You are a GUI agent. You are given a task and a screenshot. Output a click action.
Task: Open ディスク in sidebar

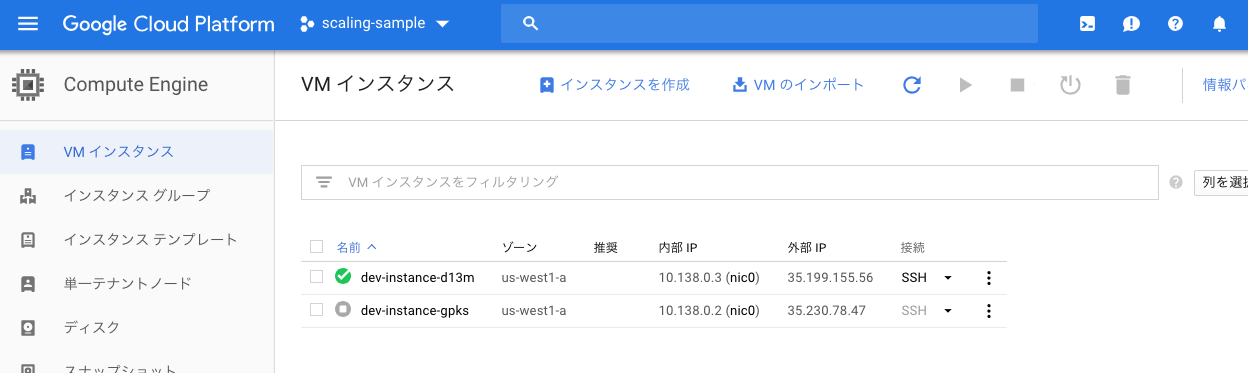(136, 327)
